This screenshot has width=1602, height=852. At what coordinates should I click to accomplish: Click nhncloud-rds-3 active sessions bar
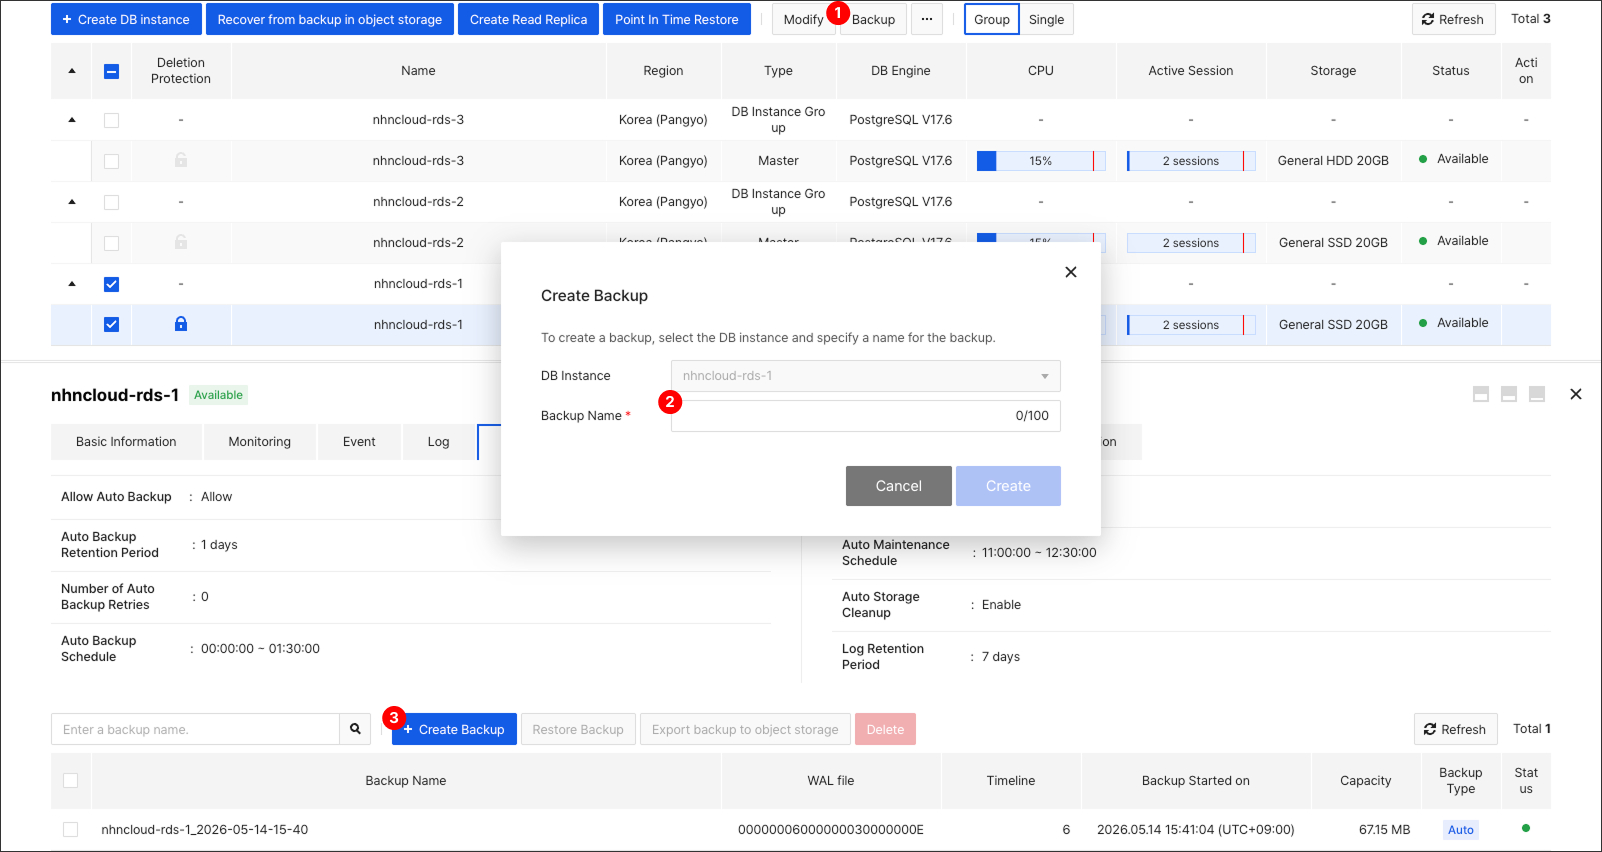point(1191,161)
